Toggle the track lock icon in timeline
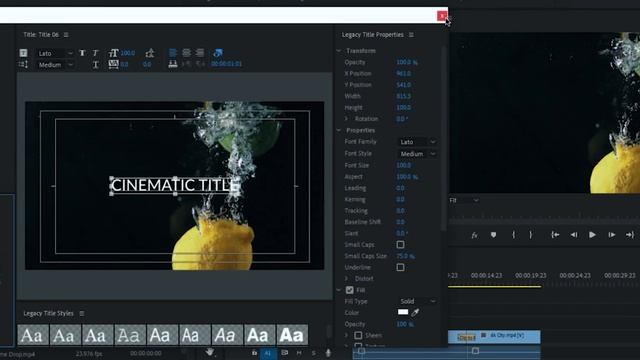Image resolution: width=640 pixels, height=360 pixels. coord(254,353)
